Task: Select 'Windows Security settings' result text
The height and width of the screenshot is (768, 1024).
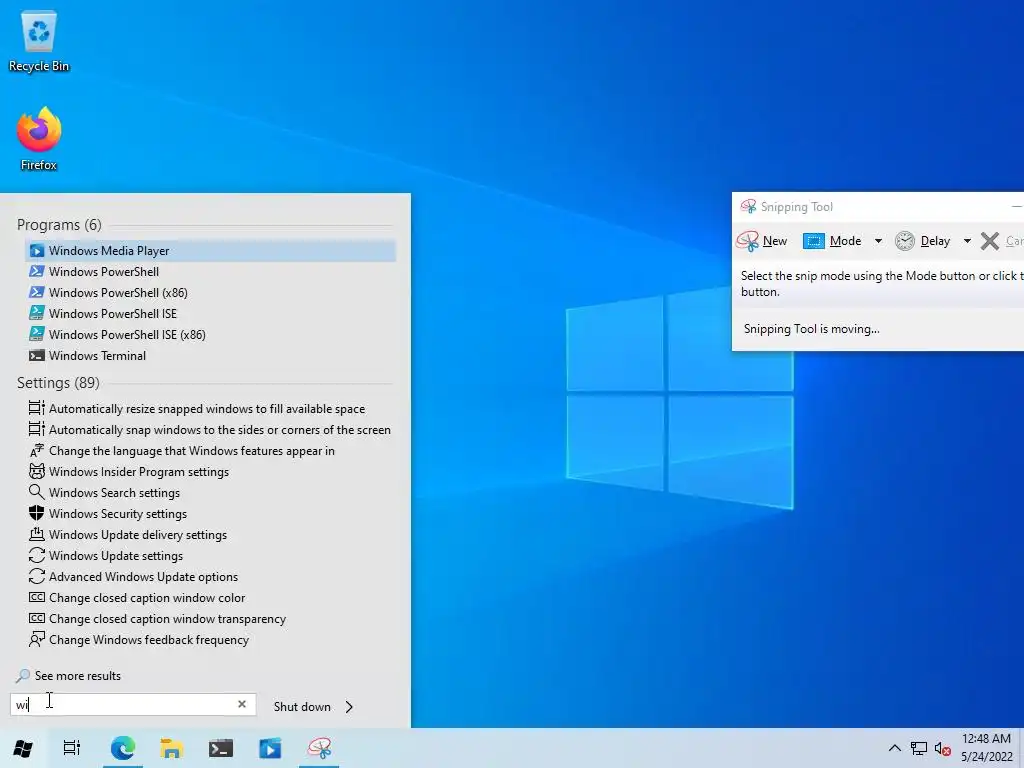Action: click(118, 514)
